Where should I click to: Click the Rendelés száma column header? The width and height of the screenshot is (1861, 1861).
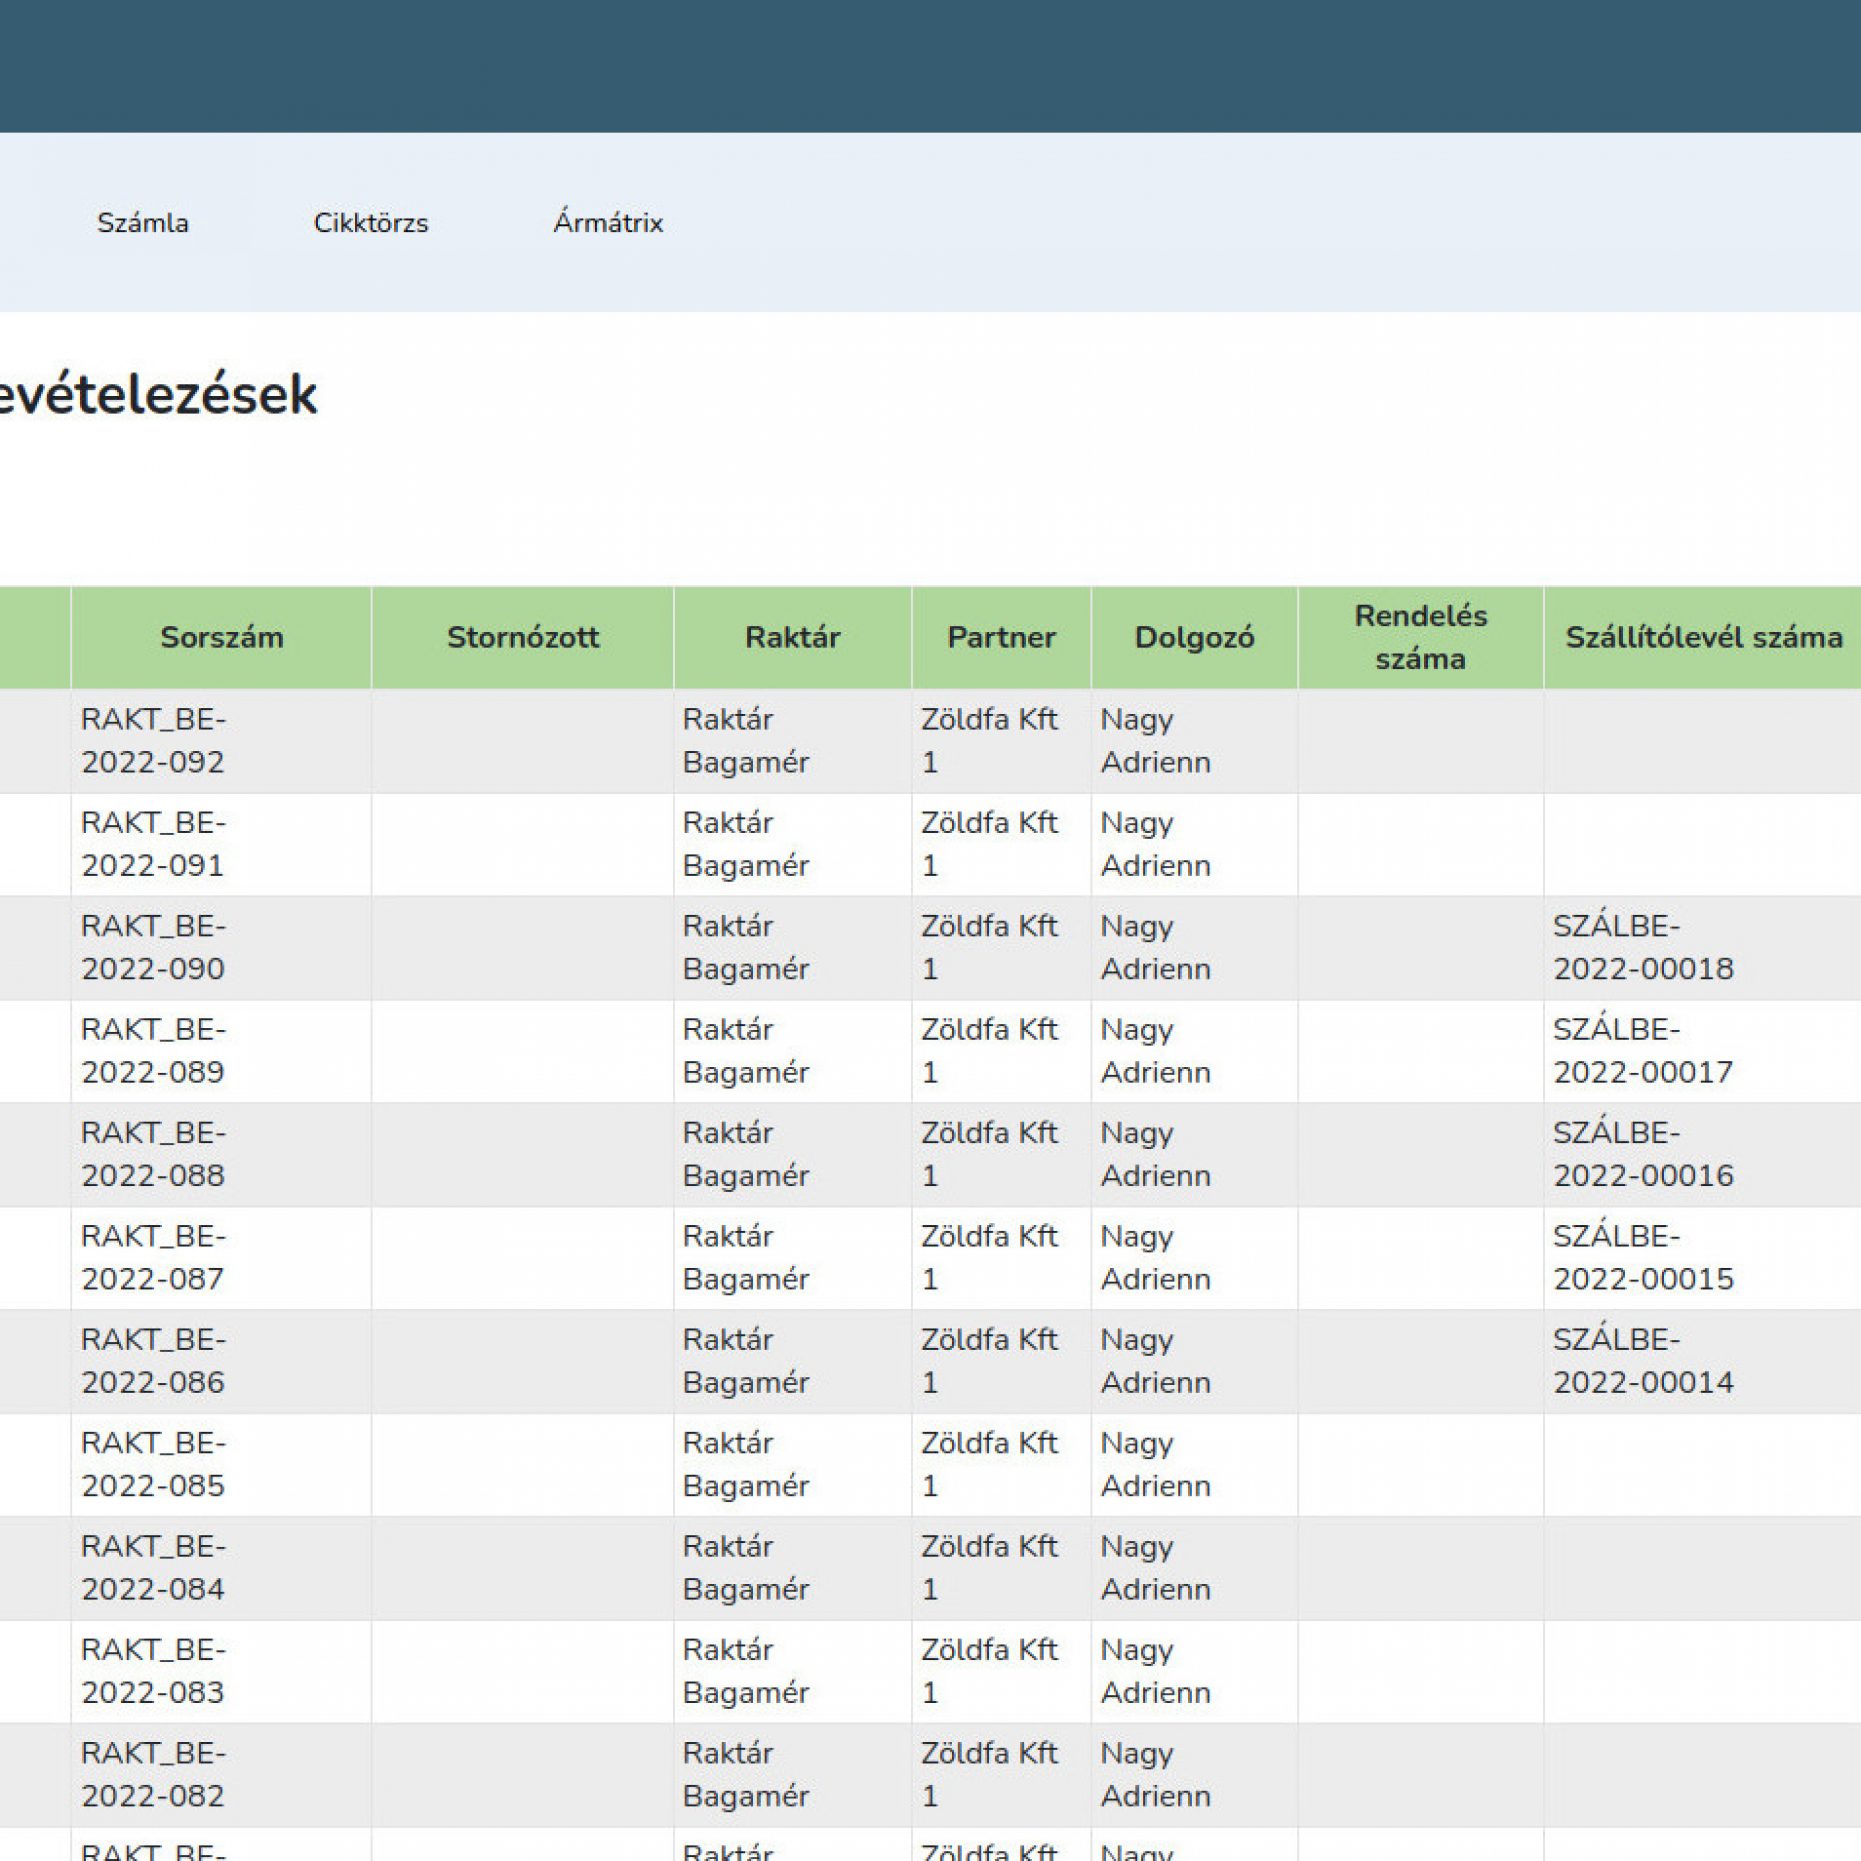click(x=1420, y=637)
